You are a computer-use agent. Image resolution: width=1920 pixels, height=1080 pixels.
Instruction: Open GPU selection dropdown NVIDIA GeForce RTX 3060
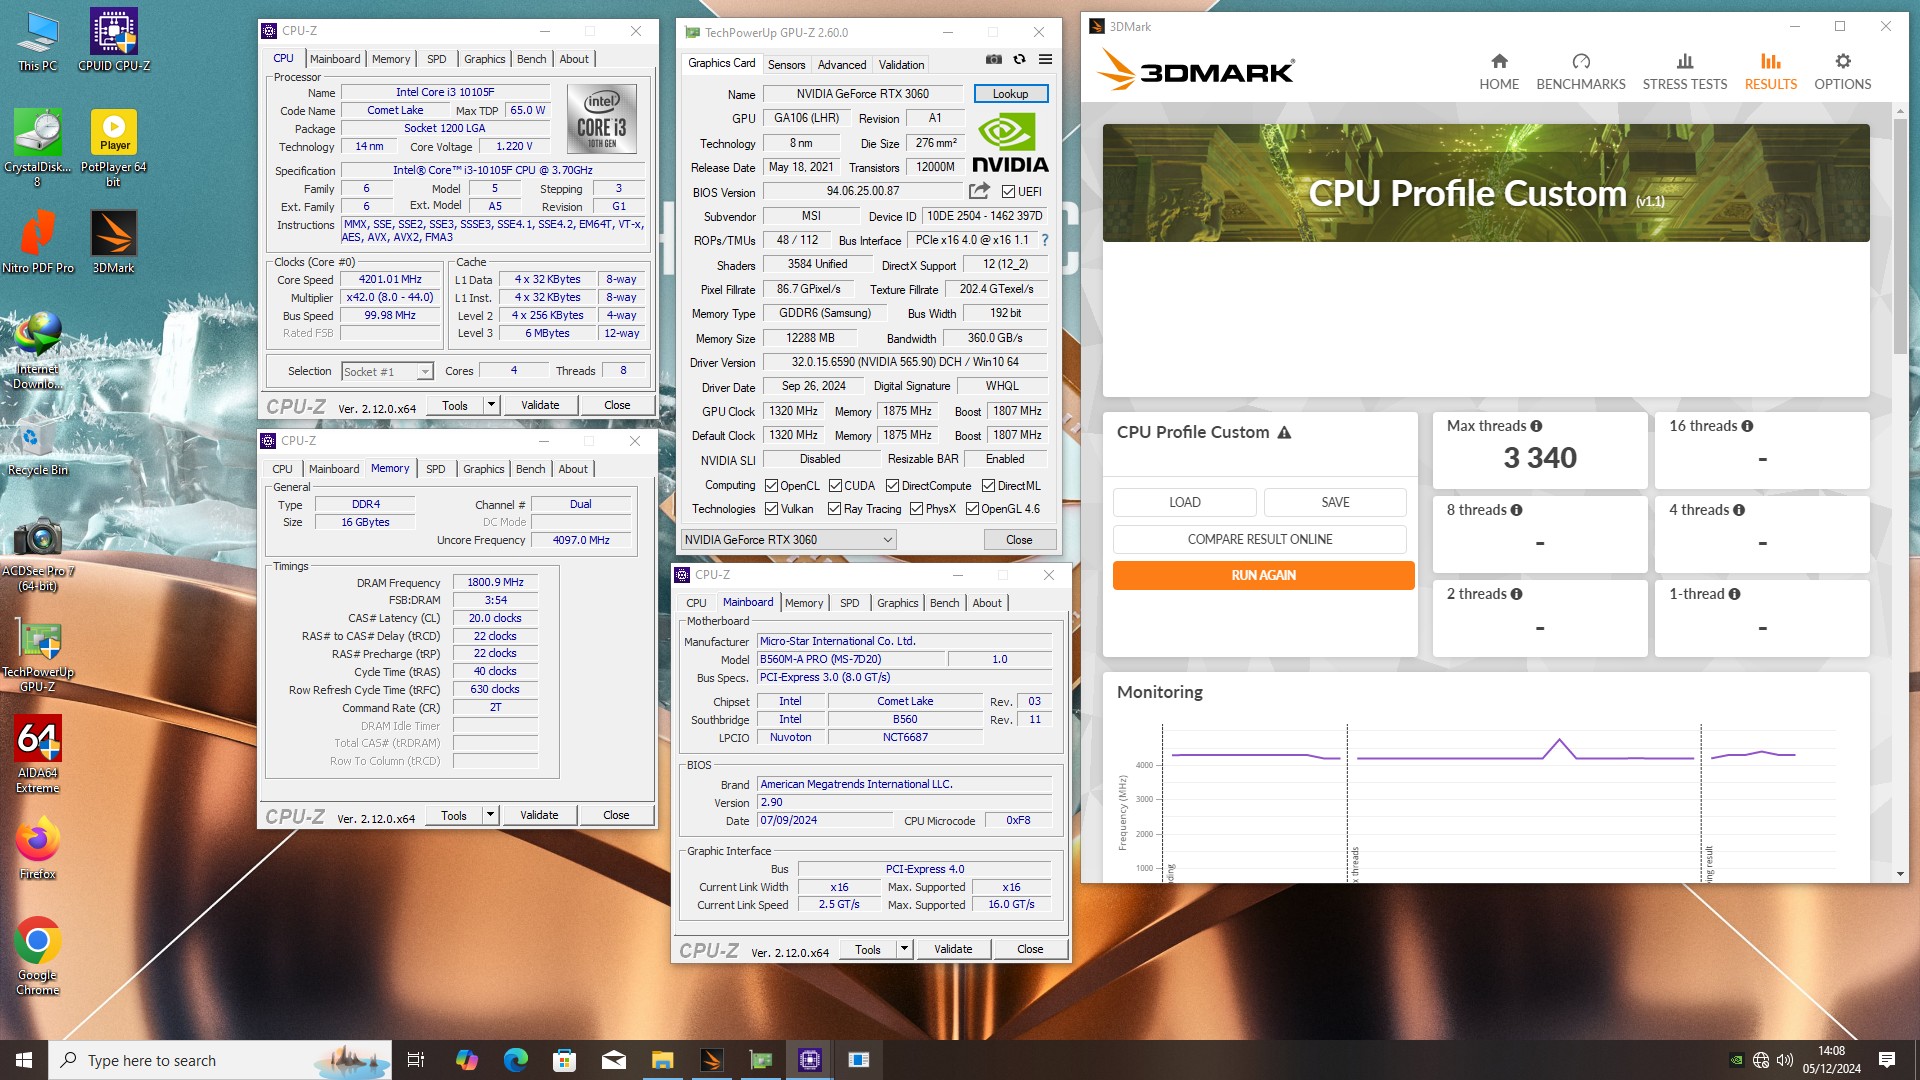(788, 540)
